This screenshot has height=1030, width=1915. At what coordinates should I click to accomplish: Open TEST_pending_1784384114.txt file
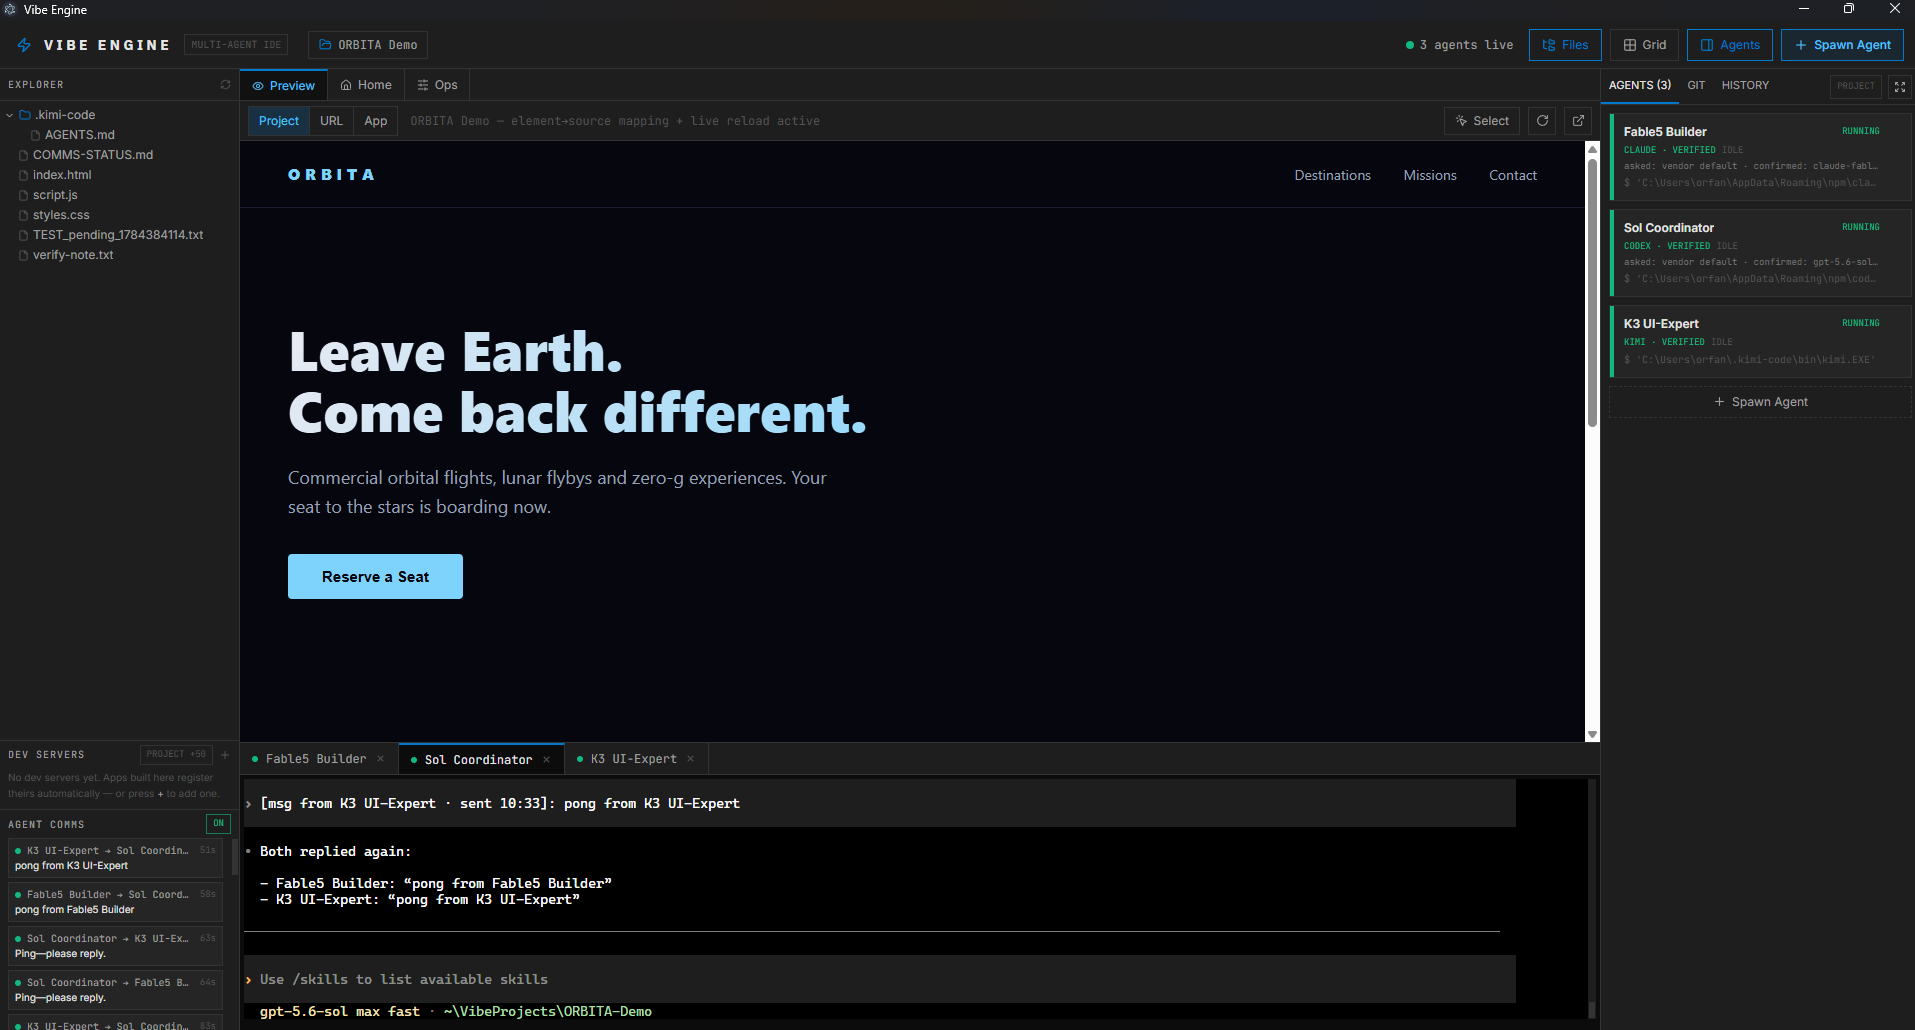[x=117, y=235]
